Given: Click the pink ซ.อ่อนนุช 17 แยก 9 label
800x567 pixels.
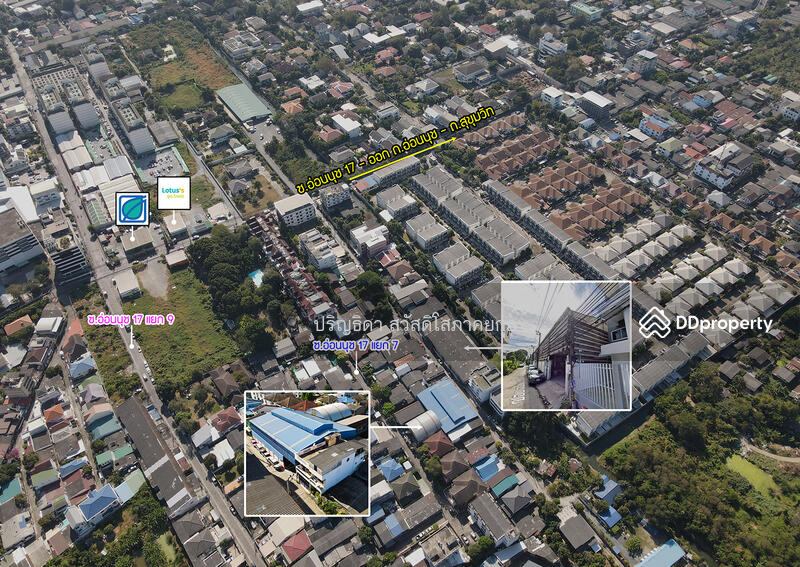Looking at the screenshot, I should (x=131, y=319).
